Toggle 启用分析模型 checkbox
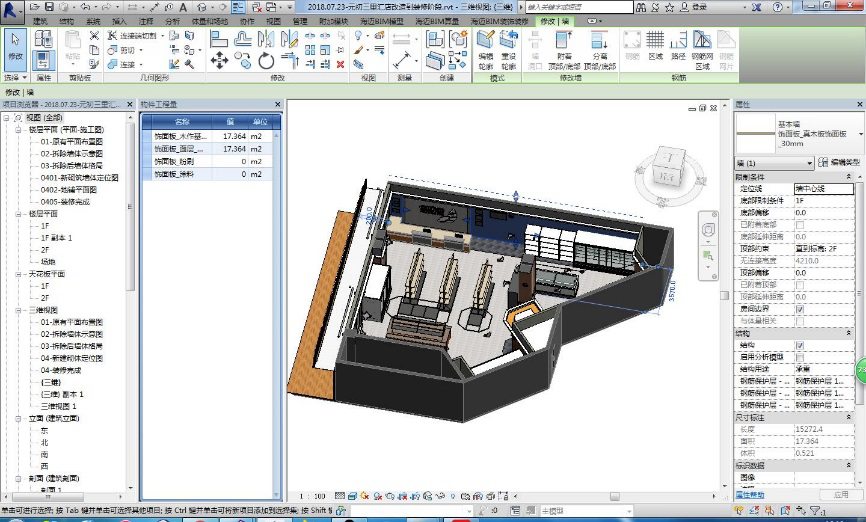The width and height of the screenshot is (866, 522). click(x=800, y=357)
